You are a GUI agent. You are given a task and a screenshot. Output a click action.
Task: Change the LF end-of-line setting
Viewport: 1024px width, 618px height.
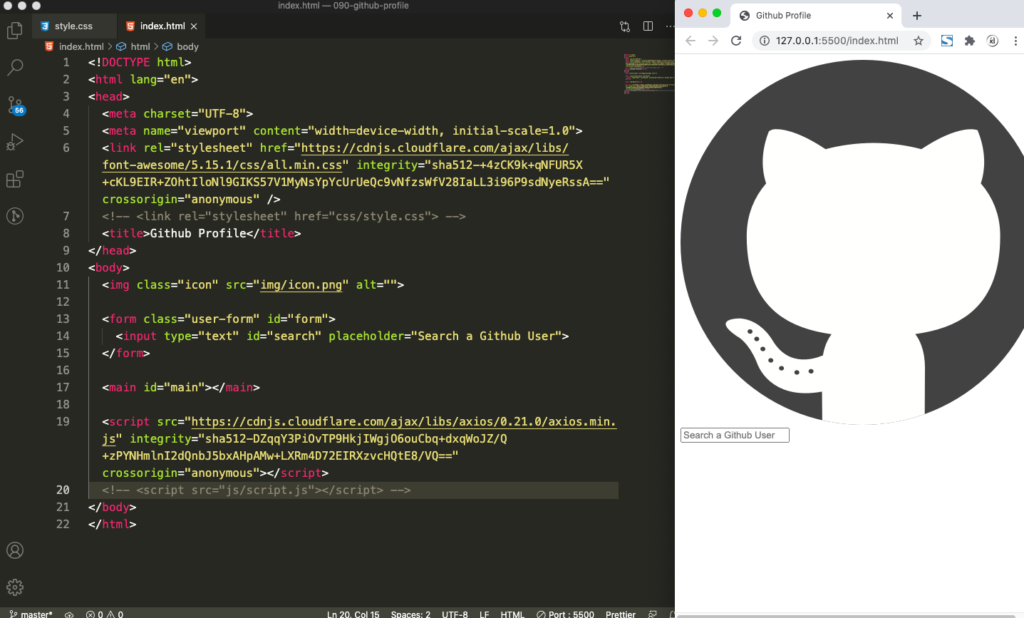[x=484, y=614]
